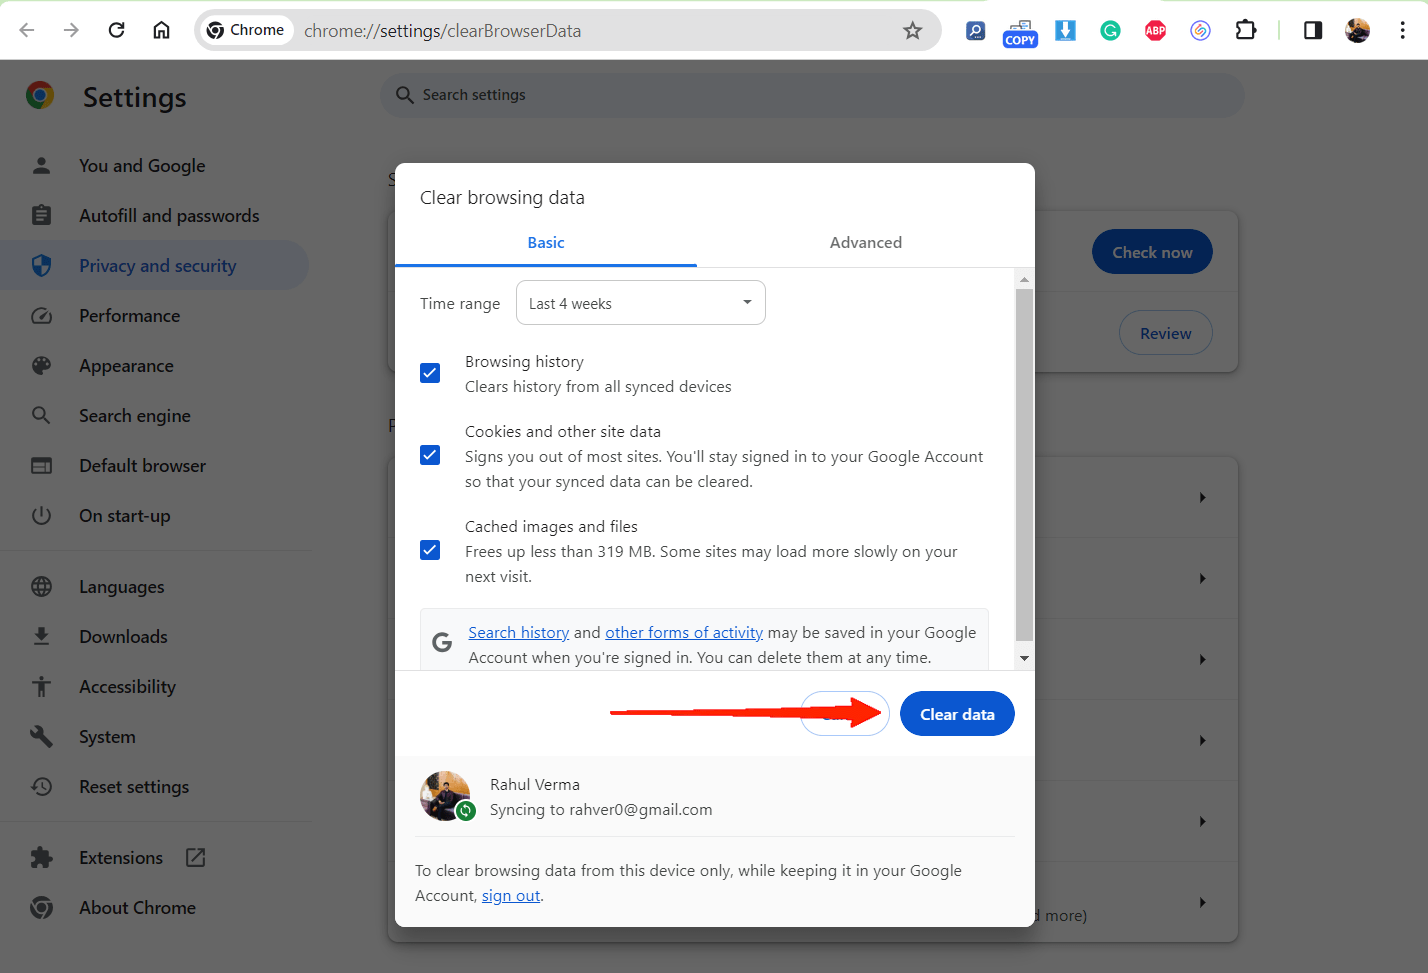This screenshot has width=1428, height=973.
Task: Click the dialog scrollbar up arrow
Action: (1024, 279)
